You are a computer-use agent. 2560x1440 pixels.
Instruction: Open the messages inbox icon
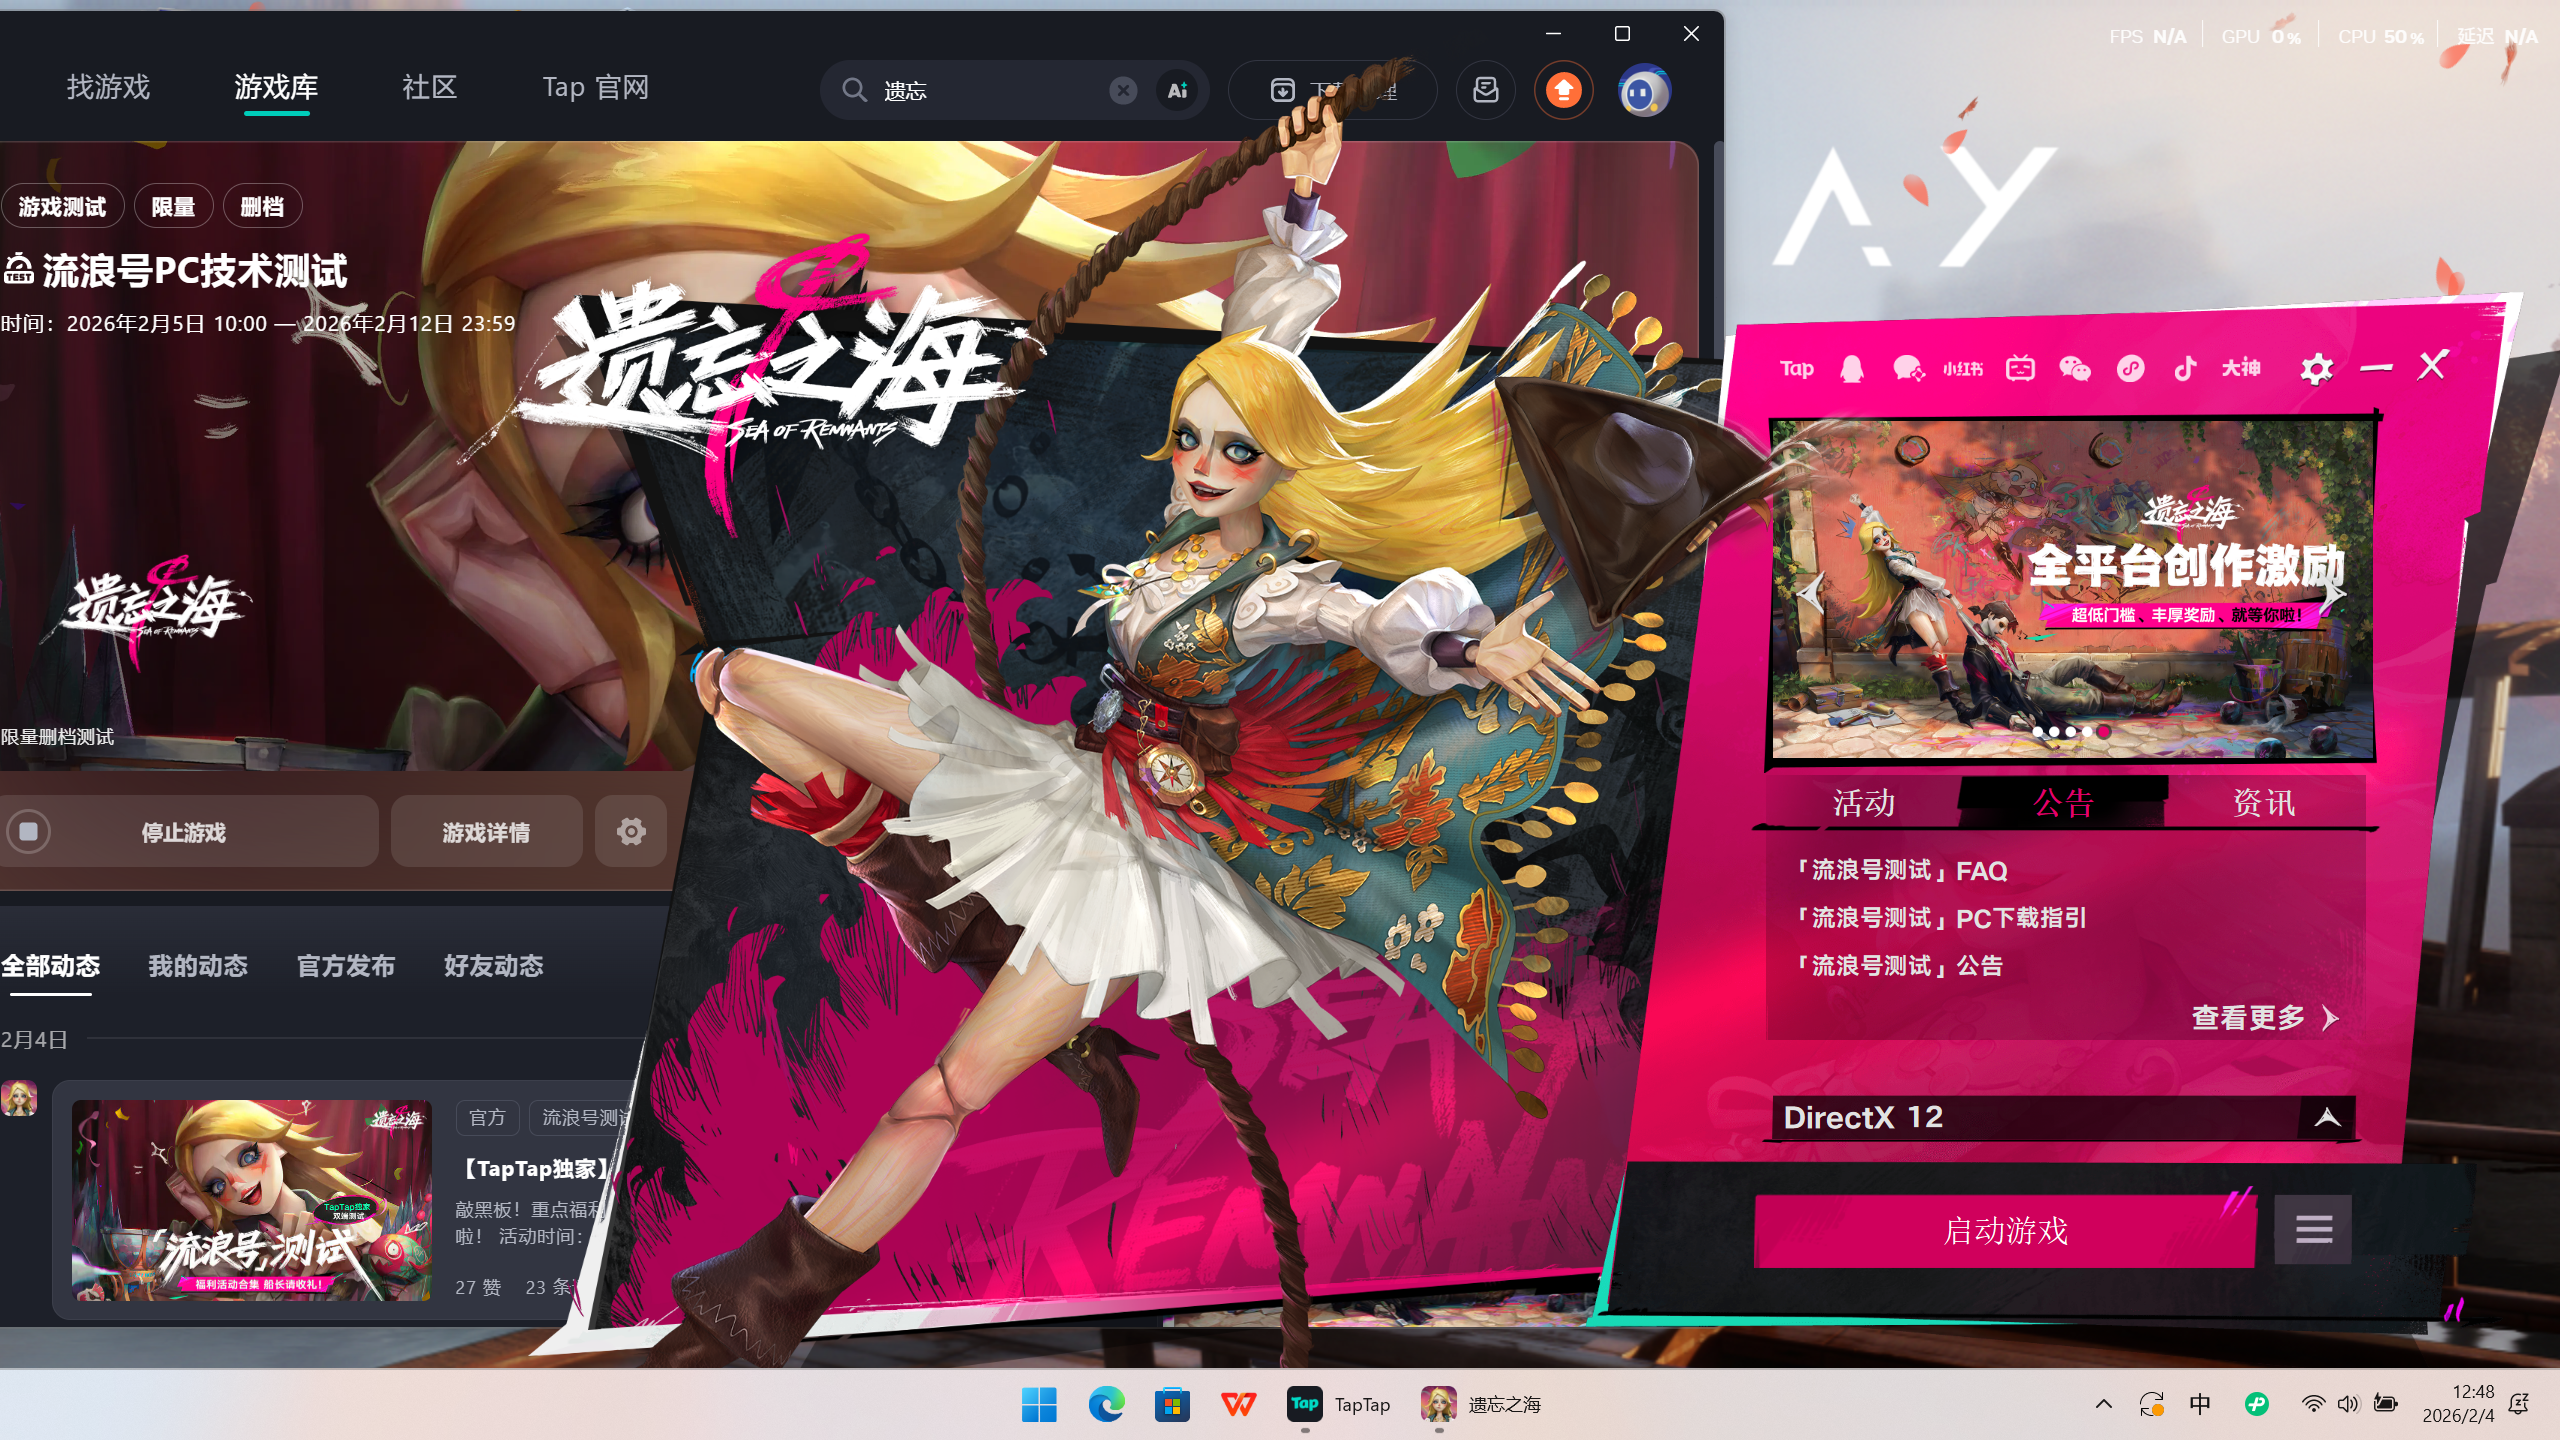click(x=1486, y=91)
